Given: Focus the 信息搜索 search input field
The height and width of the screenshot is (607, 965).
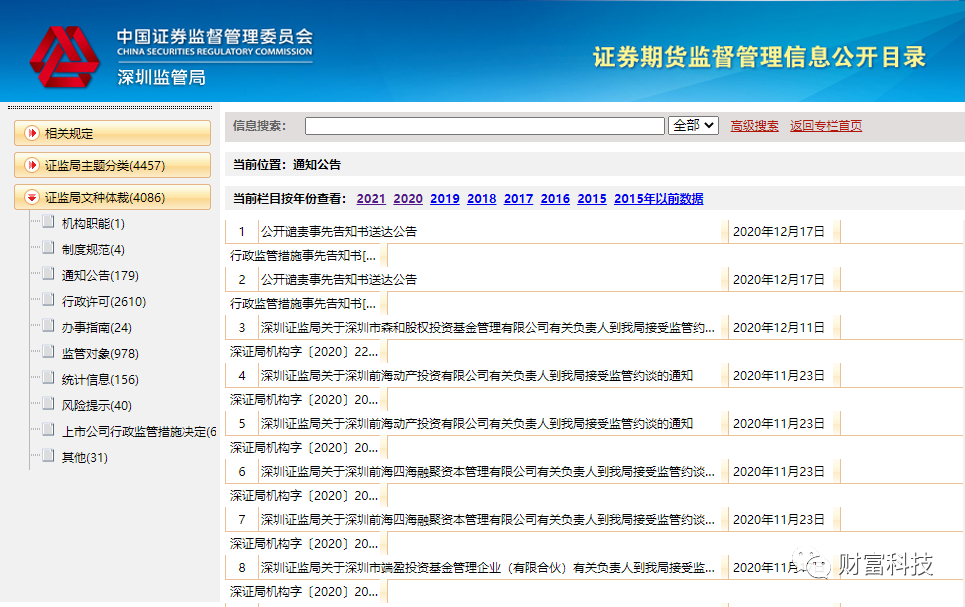Looking at the screenshot, I should [484, 126].
